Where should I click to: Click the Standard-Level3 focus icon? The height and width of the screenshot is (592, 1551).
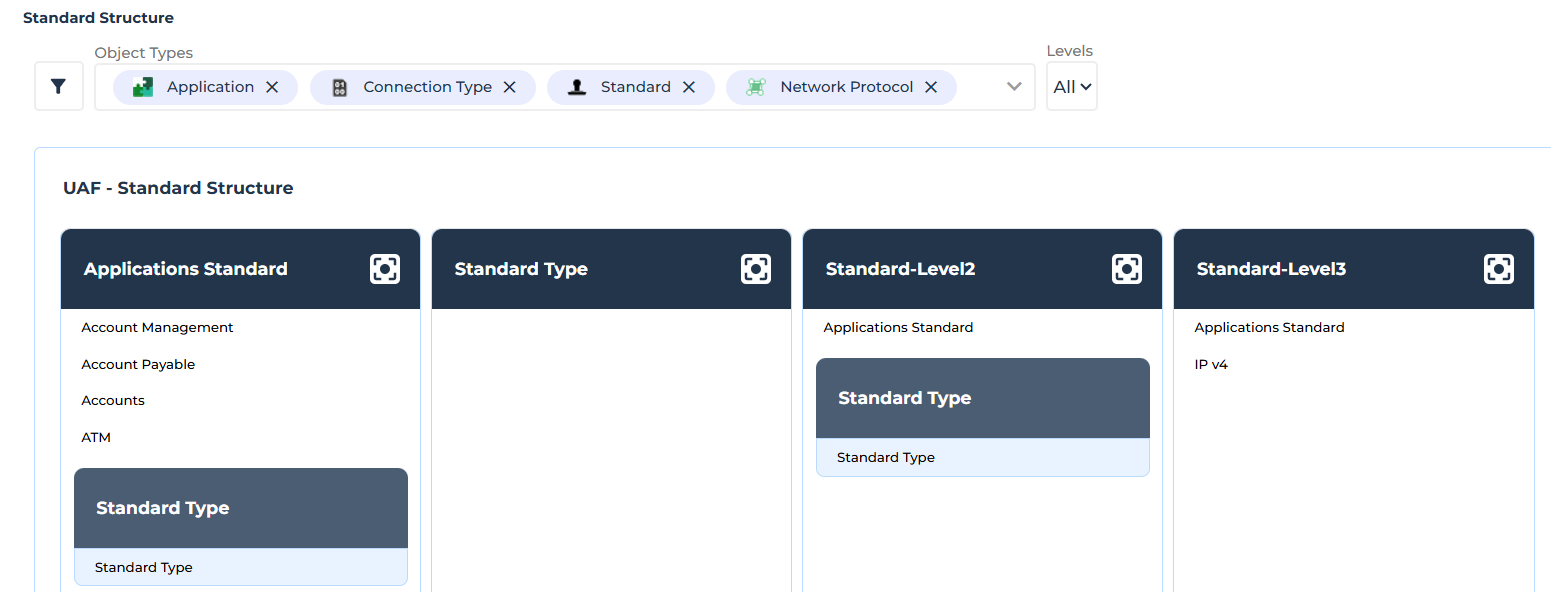(x=1498, y=269)
